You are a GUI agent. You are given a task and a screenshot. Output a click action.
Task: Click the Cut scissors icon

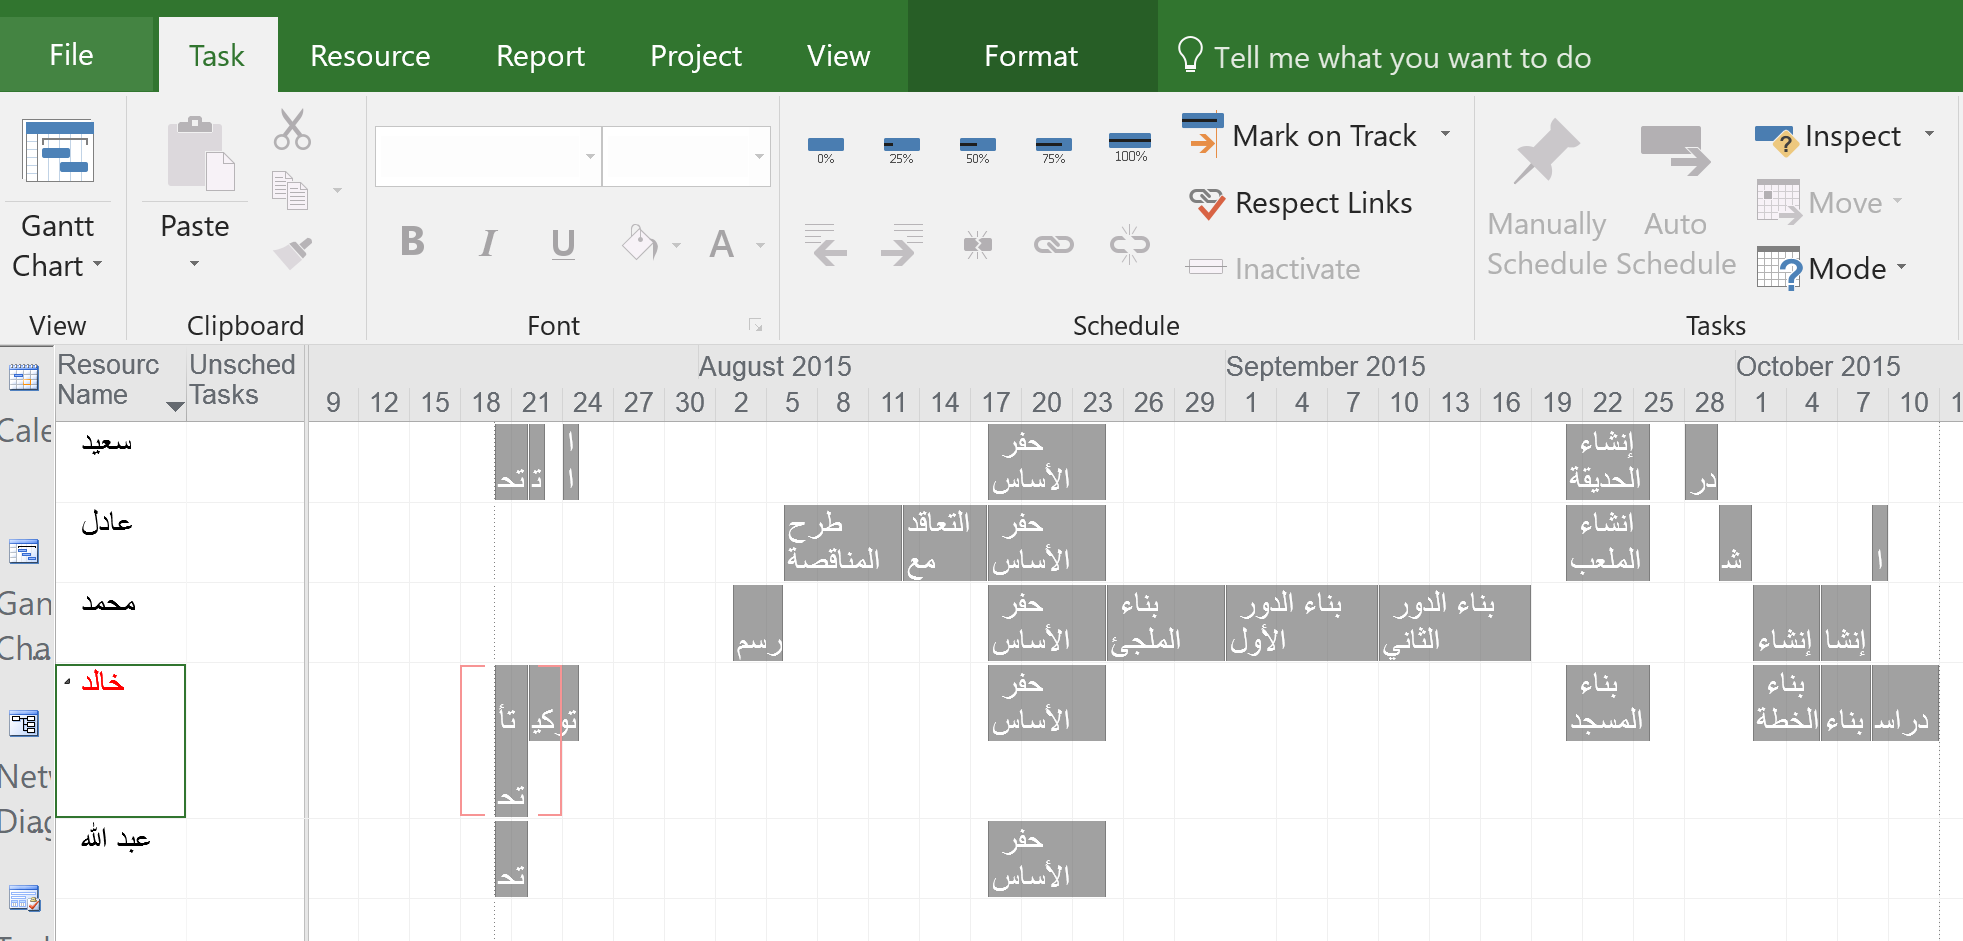(292, 130)
